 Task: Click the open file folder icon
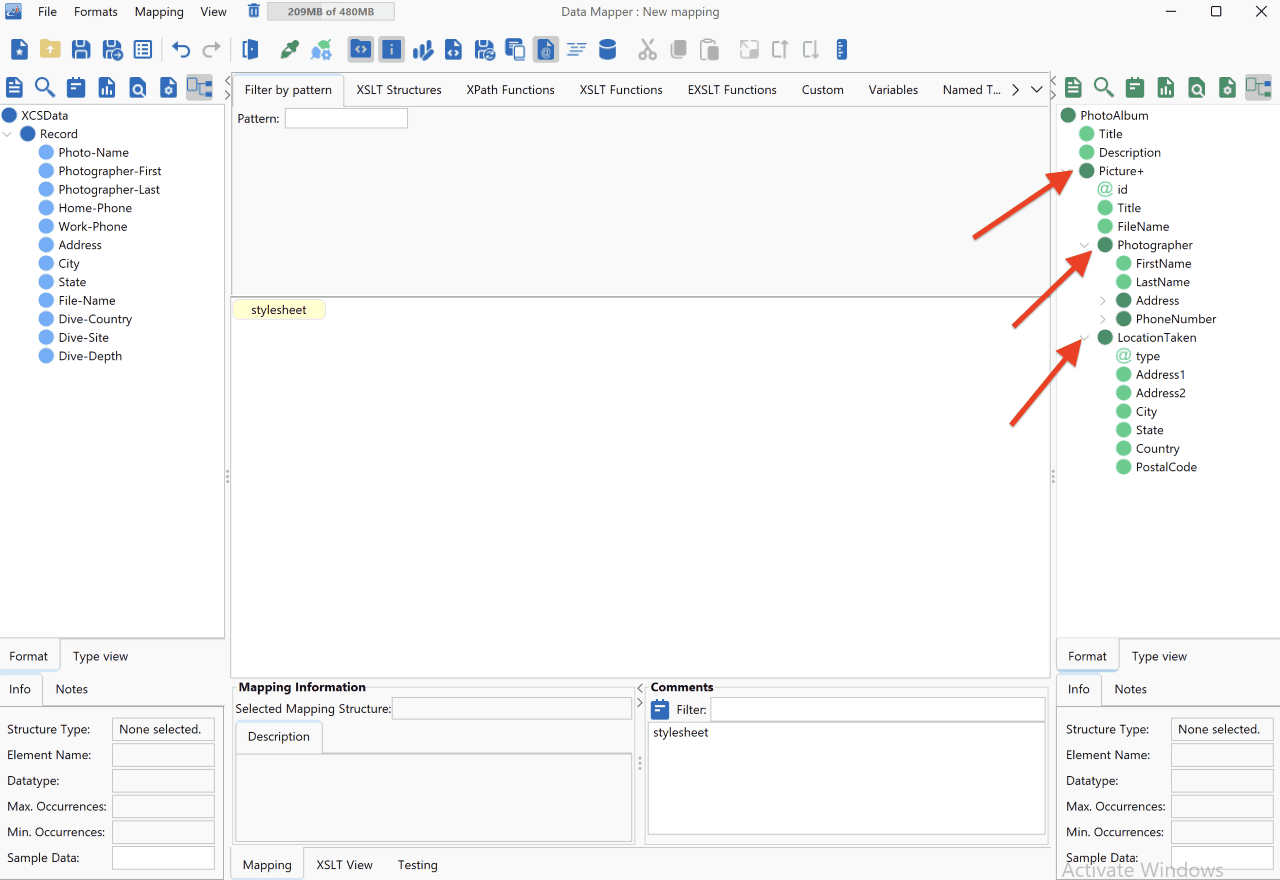click(x=50, y=49)
